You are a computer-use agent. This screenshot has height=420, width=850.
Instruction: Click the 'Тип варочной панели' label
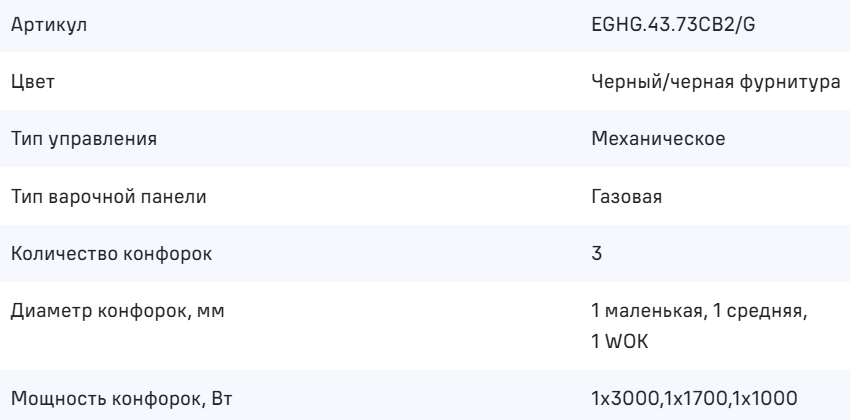(x=108, y=196)
